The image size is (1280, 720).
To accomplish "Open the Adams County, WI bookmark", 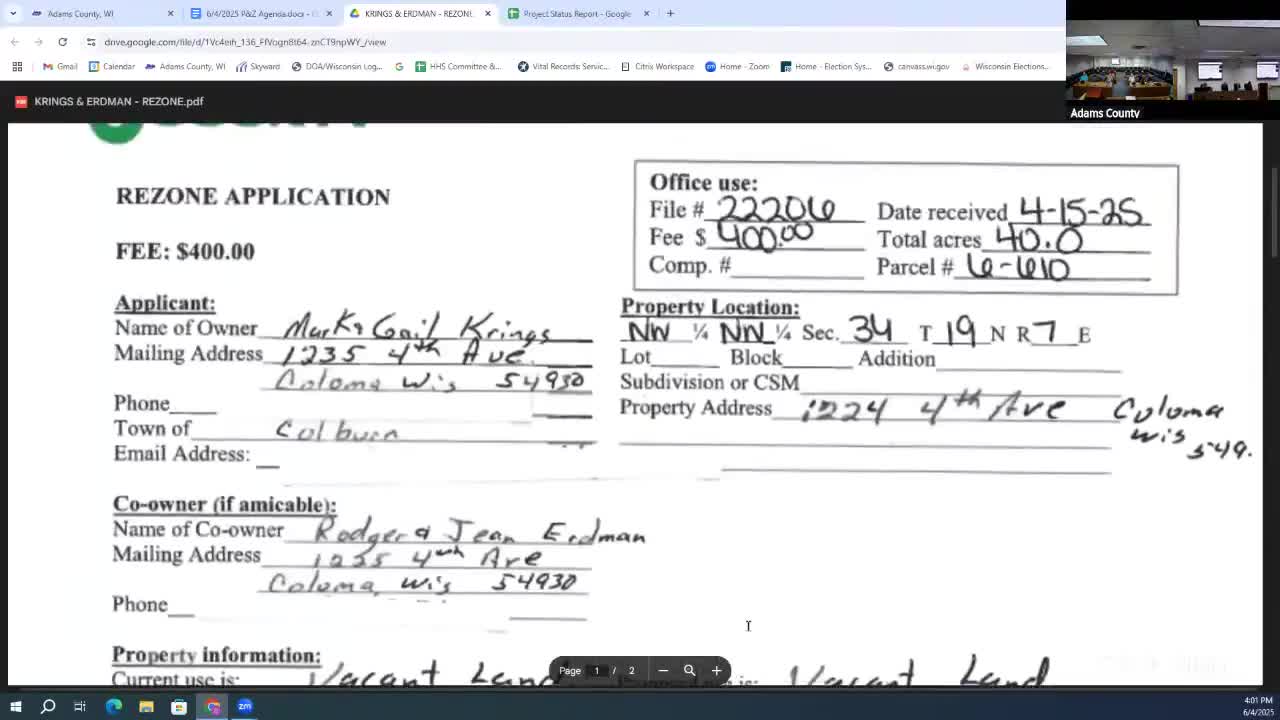I will [186, 66].
